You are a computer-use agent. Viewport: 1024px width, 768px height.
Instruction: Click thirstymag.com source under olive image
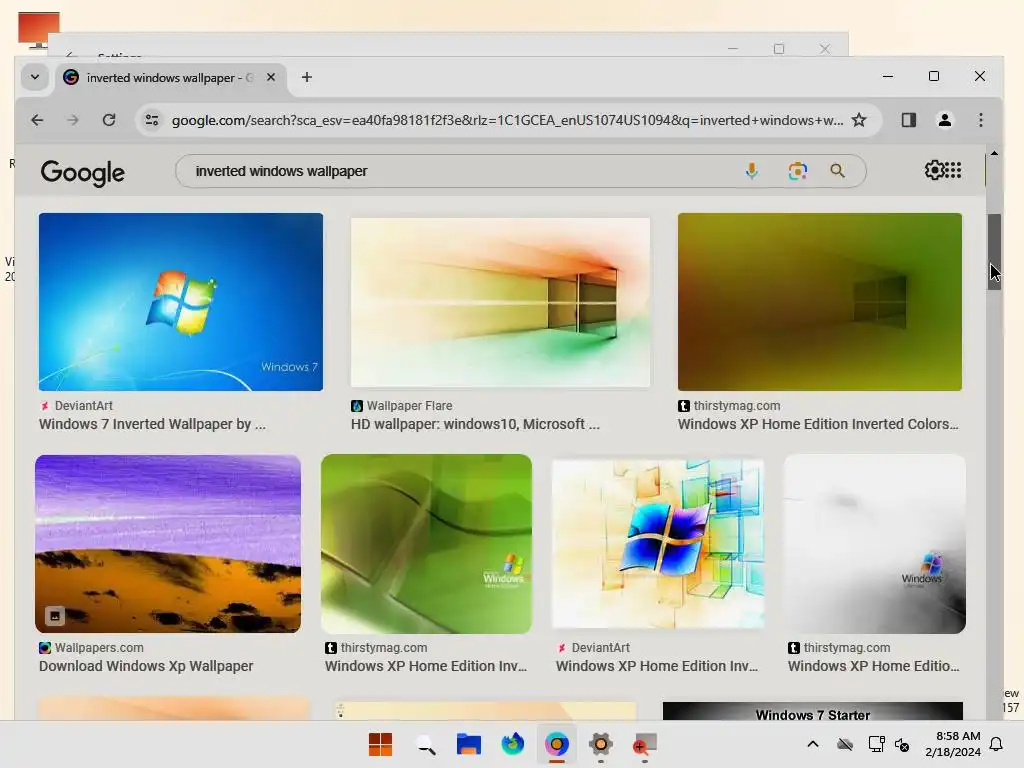click(737, 406)
